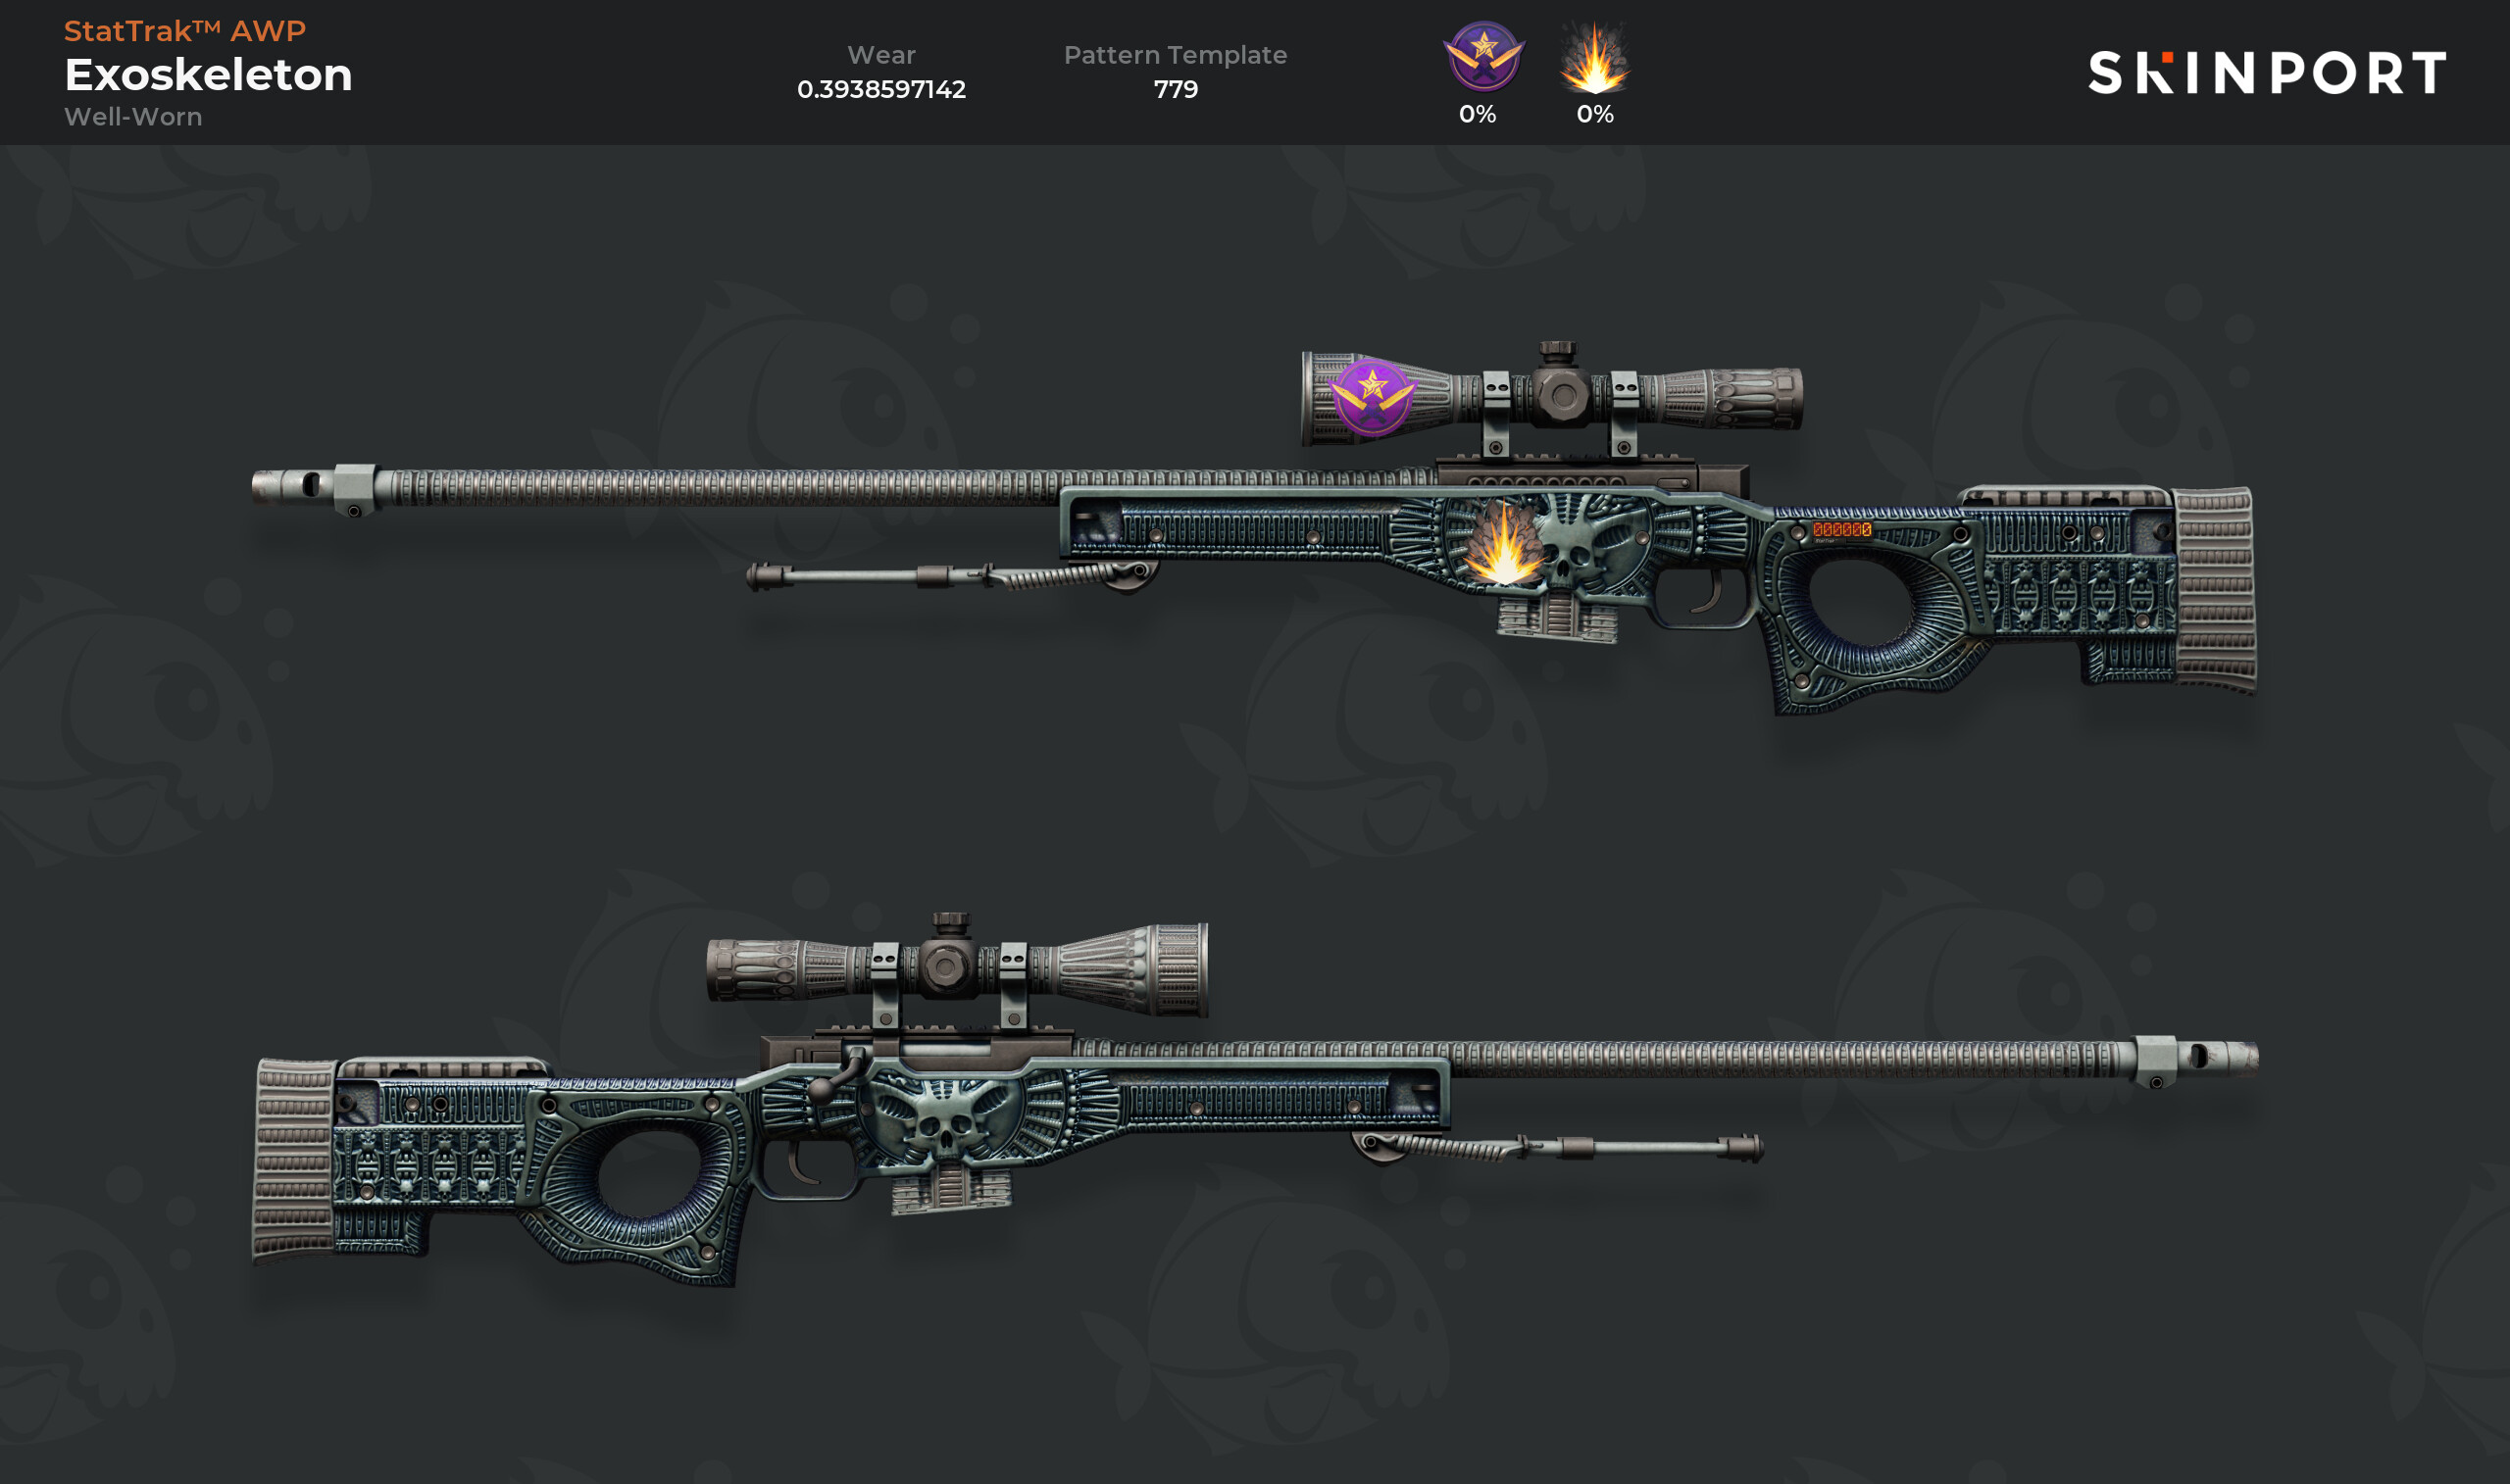2510x1484 pixels.
Task: Click the 0% under the purple sticker
Action: click(1477, 114)
